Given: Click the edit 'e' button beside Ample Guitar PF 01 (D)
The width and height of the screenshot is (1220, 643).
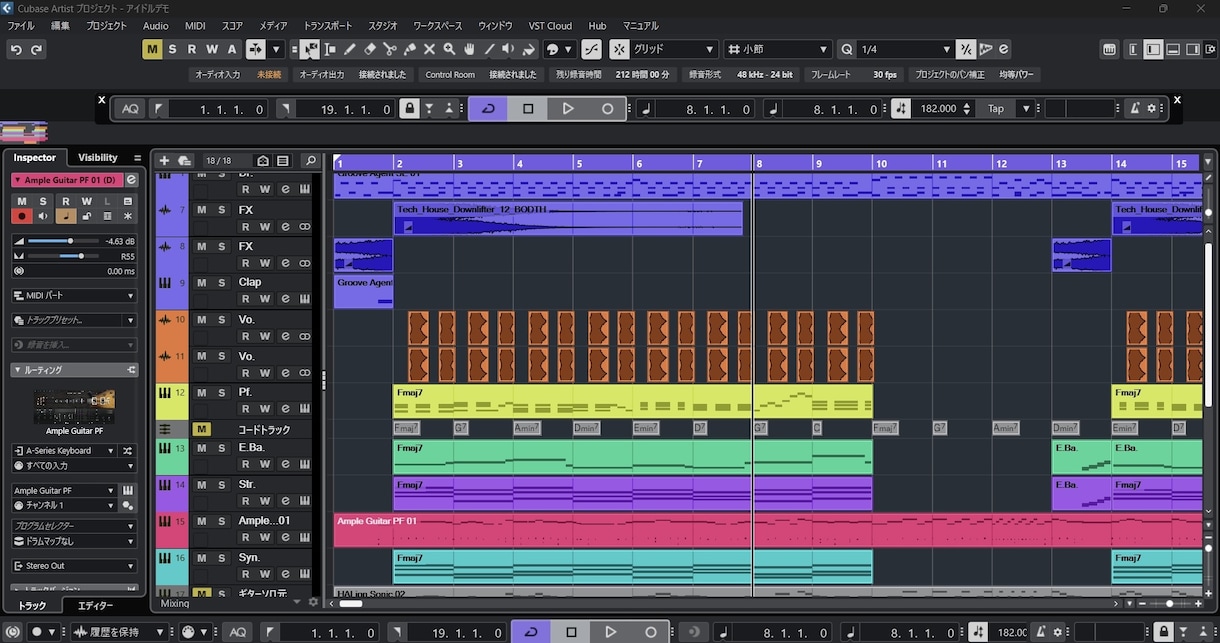Looking at the screenshot, I should click(x=132, y=179).
